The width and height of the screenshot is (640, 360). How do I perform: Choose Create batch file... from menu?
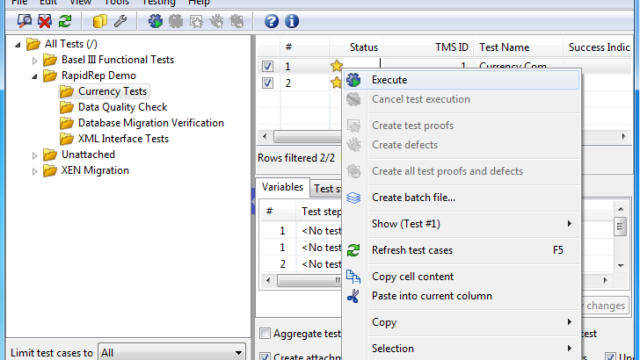462,198
